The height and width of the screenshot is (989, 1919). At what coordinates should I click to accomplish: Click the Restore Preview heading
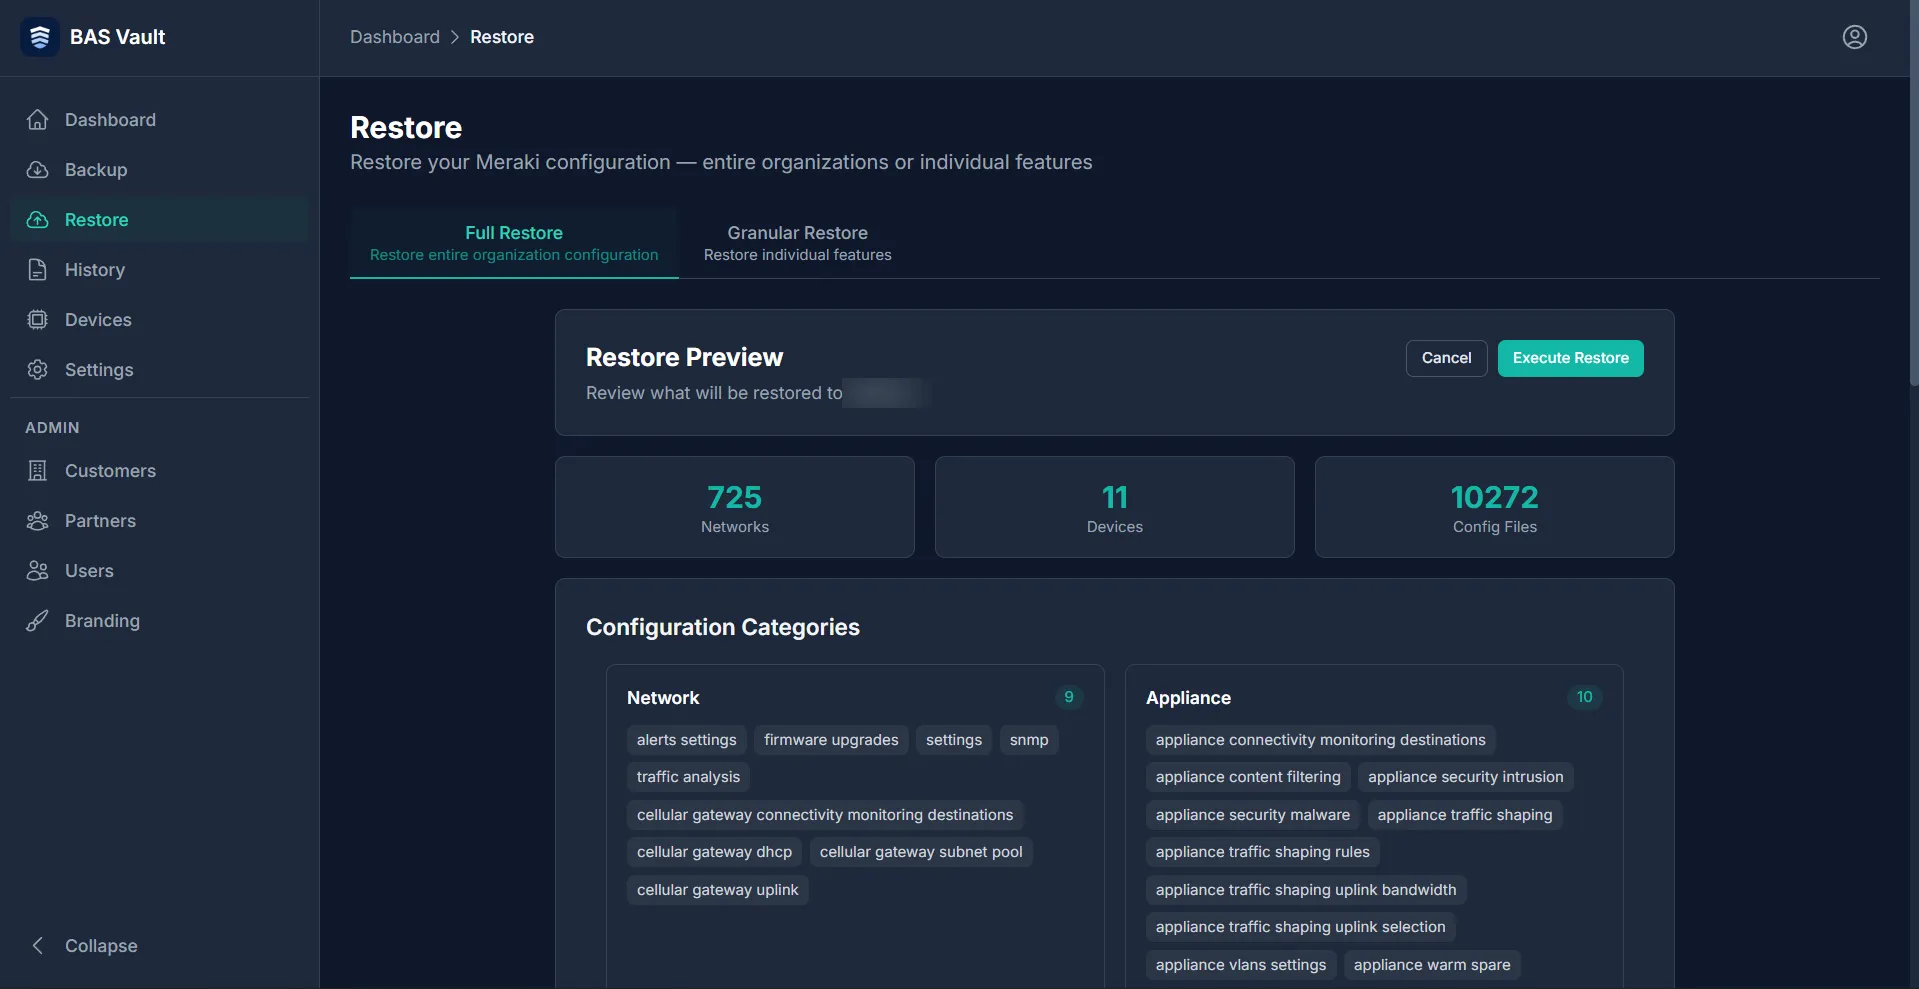(x=684, y=357)
